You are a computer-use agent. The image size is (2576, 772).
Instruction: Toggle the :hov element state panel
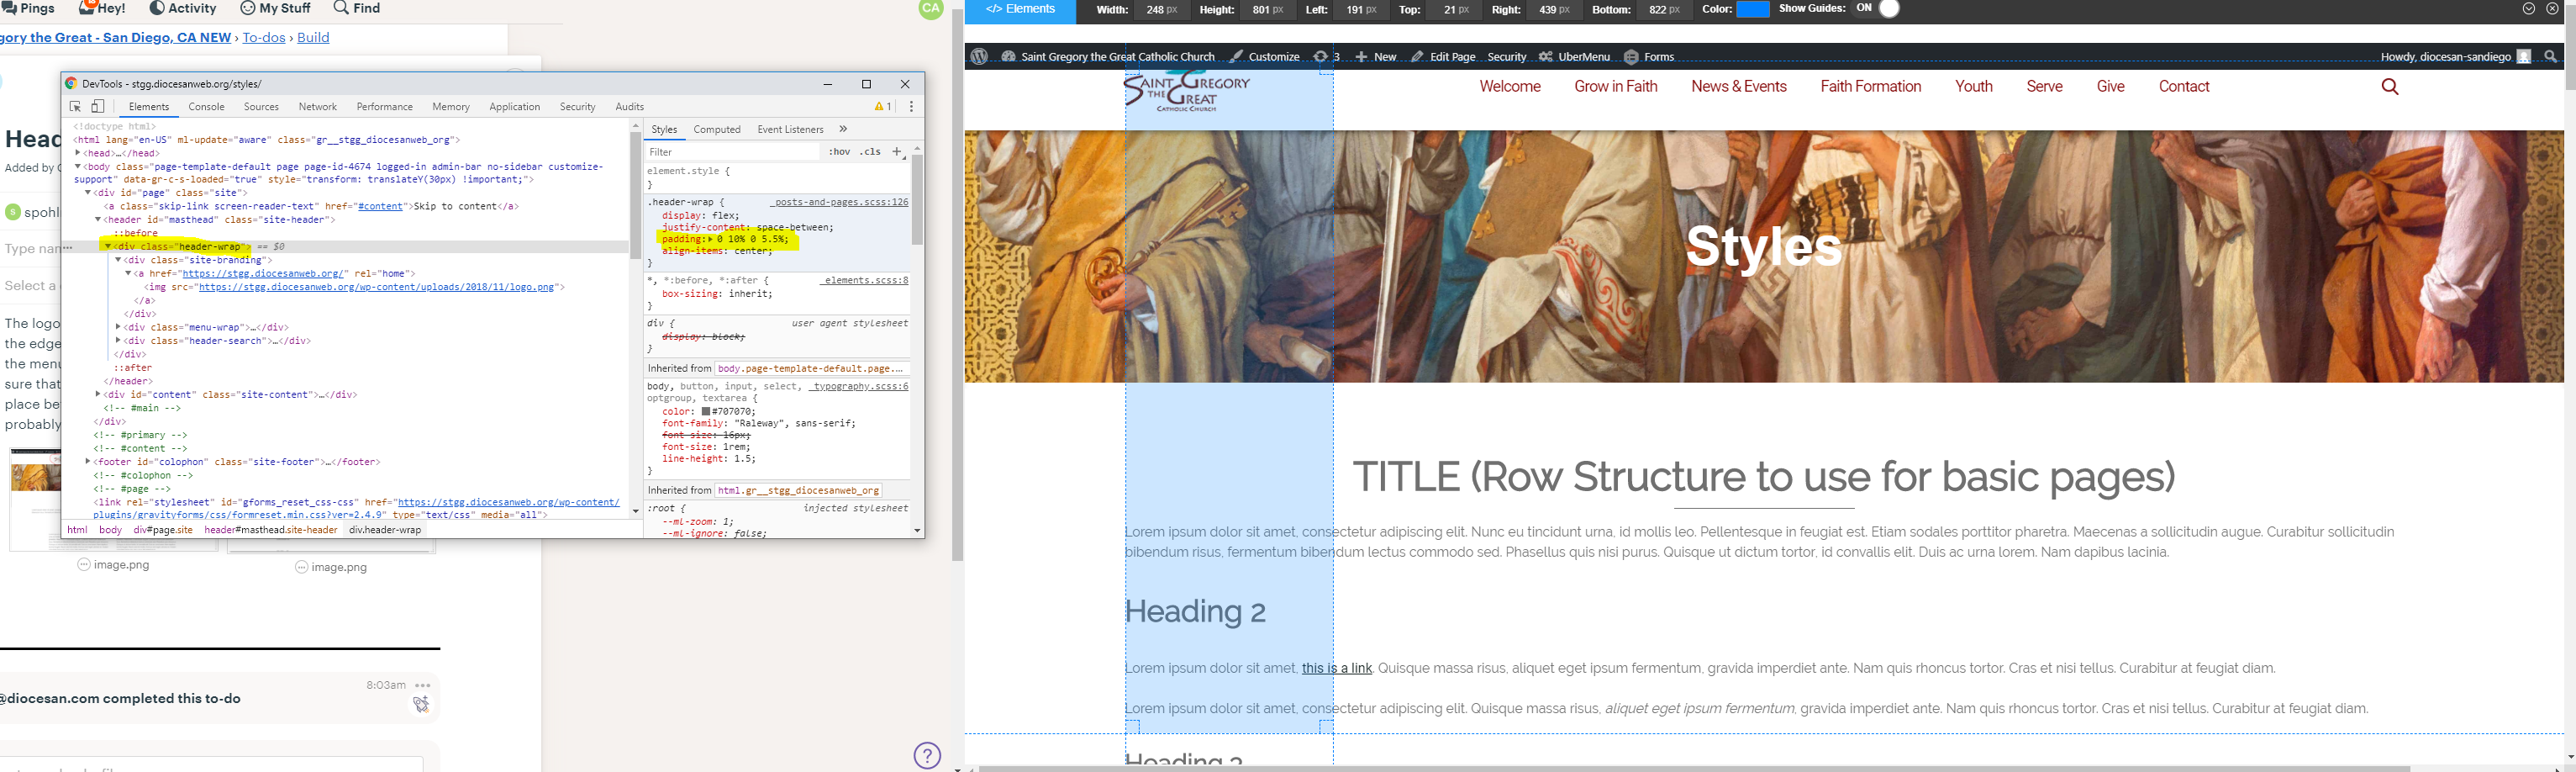pos(839,152)
